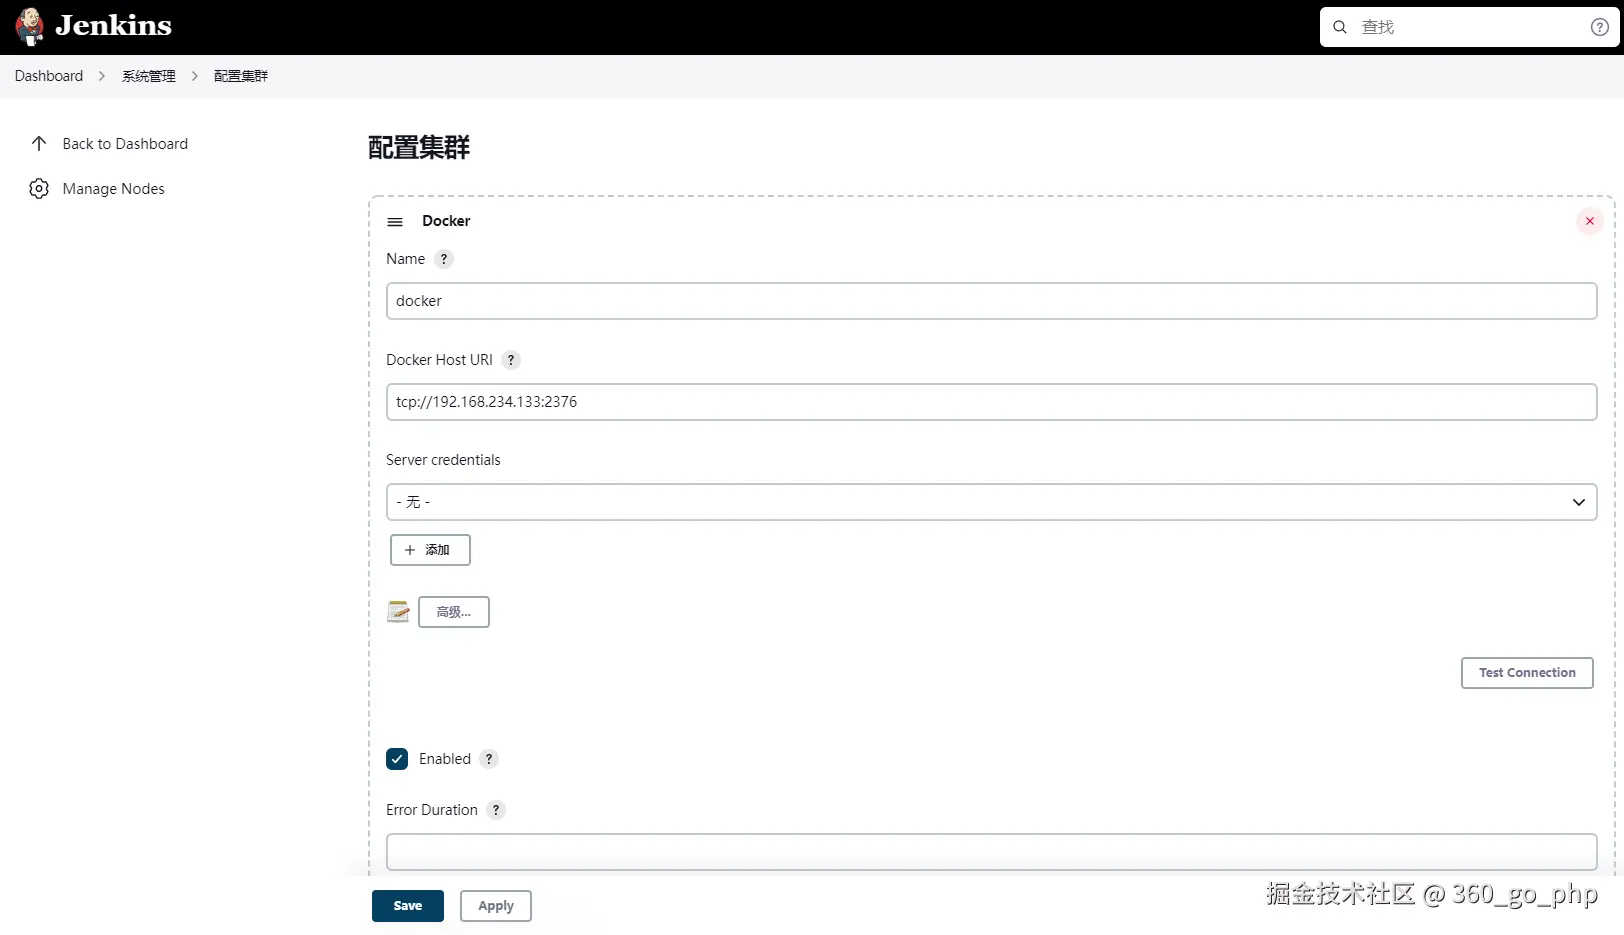The width and height of the screenshot is (1624, 935).
Task: Grab the Docker section drag handle icon
Action: (395, 222)
